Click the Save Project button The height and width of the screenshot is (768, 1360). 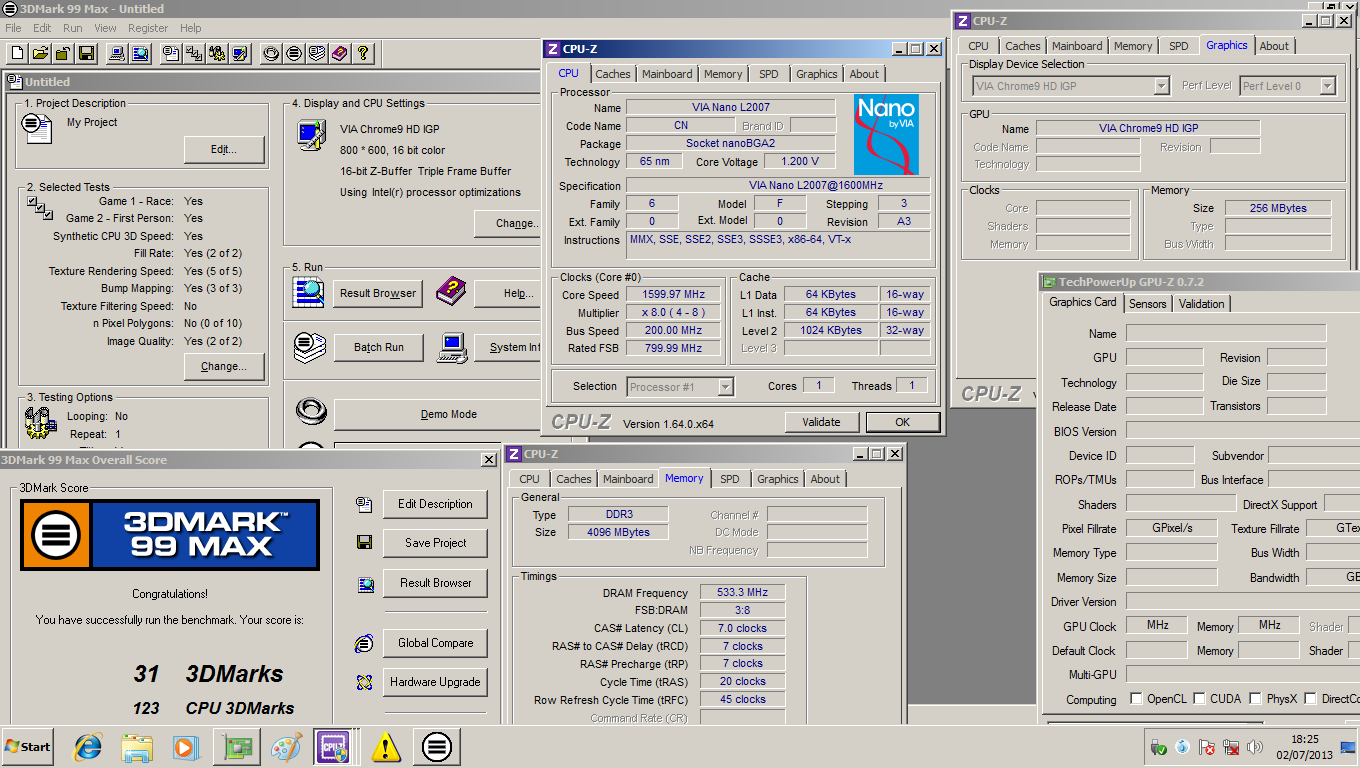435,543
